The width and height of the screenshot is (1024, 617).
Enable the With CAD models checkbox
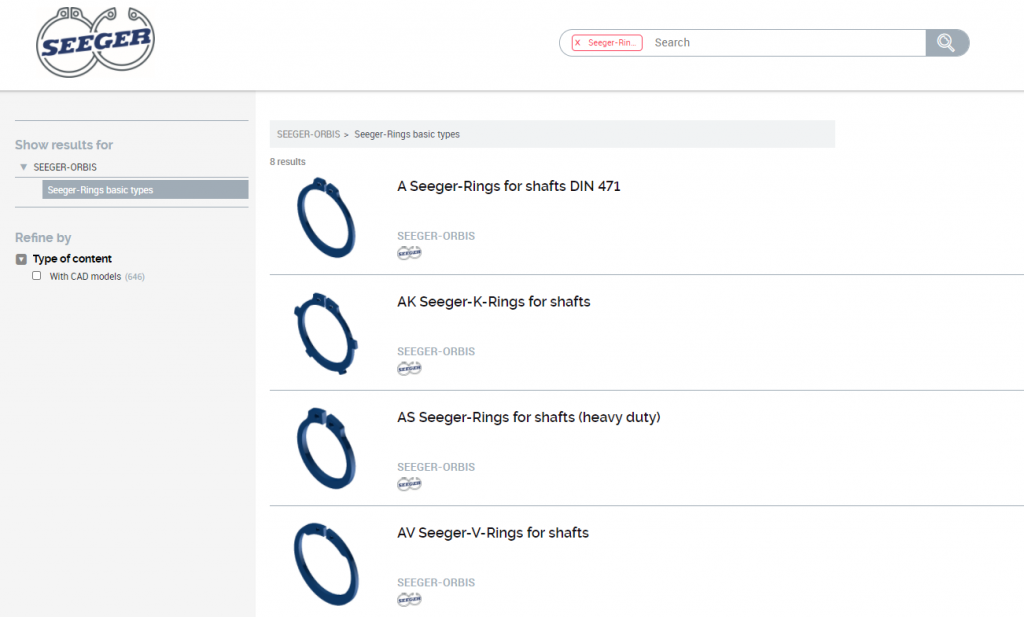click(37, 276)
